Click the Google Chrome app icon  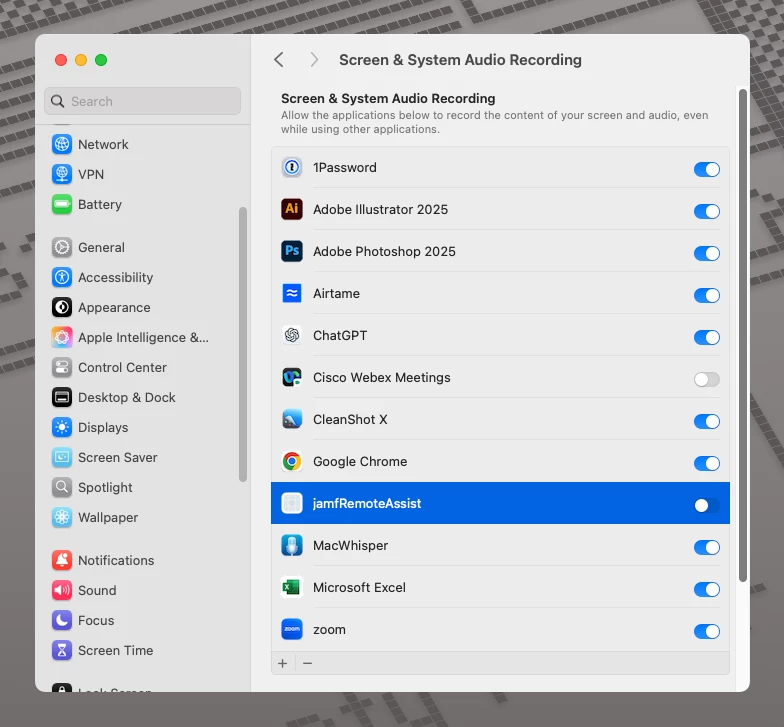[292, 462]
